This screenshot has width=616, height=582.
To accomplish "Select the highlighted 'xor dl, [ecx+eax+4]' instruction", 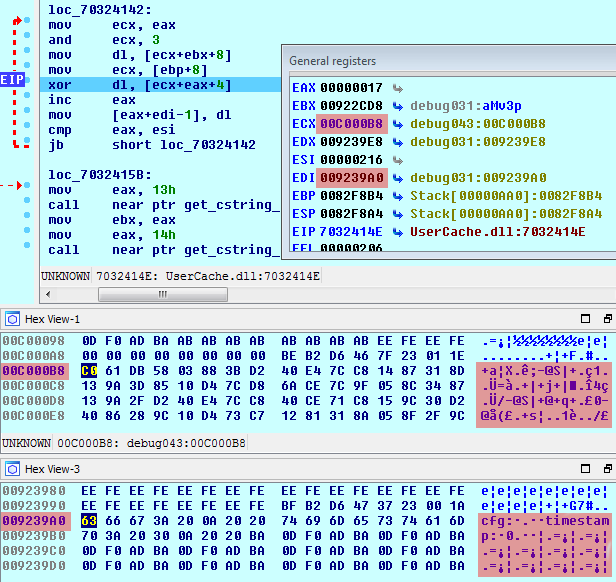I will point(160,85).
